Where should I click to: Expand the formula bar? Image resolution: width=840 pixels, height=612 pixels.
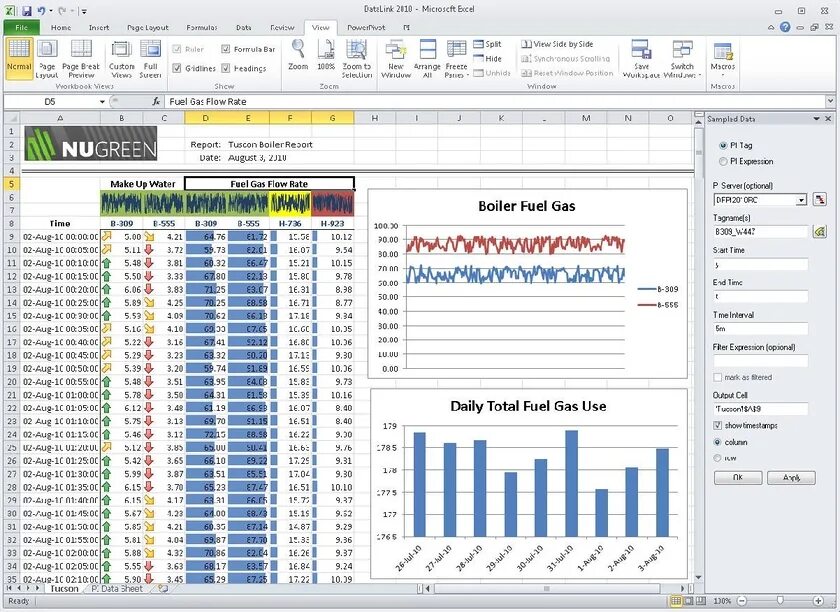coord(830,101)
